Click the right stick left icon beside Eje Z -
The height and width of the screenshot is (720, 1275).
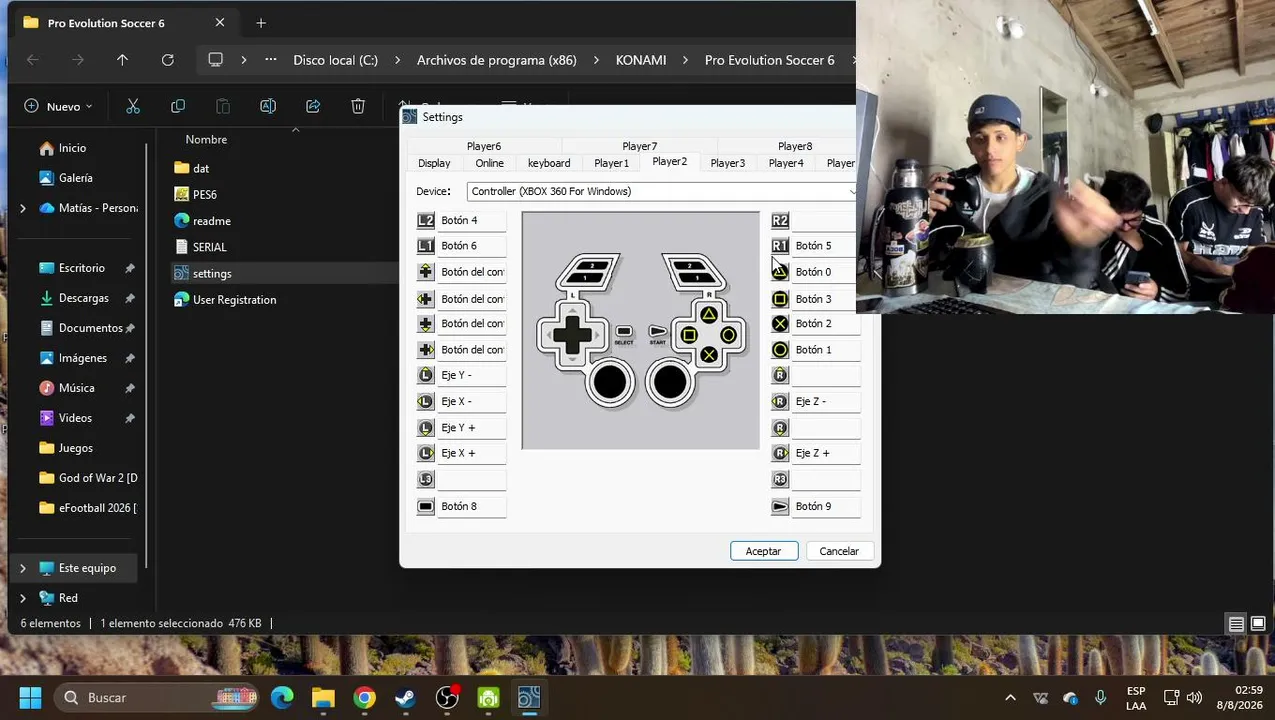pos(780,401)
